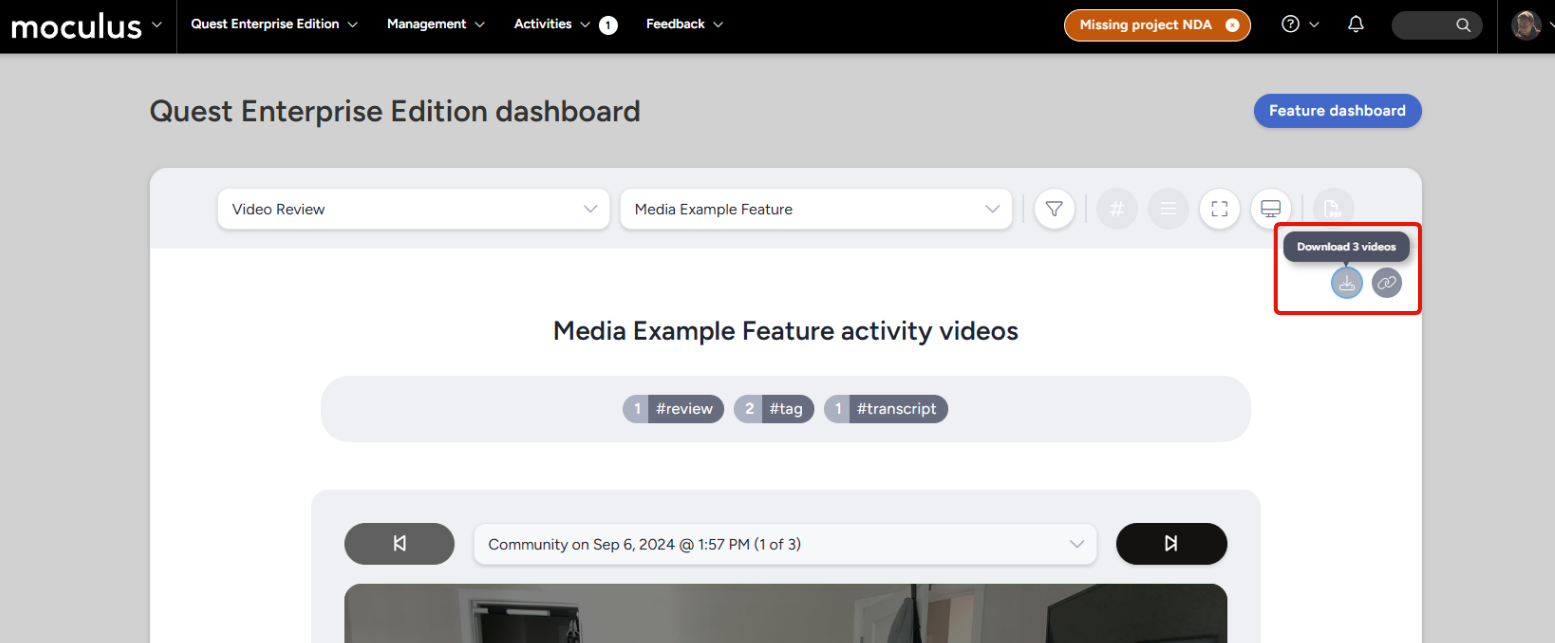The height and width of the screenshot is (643, 1555).
Task: Expand the Media Example Feature dropdown
Action: coord(815,209)
